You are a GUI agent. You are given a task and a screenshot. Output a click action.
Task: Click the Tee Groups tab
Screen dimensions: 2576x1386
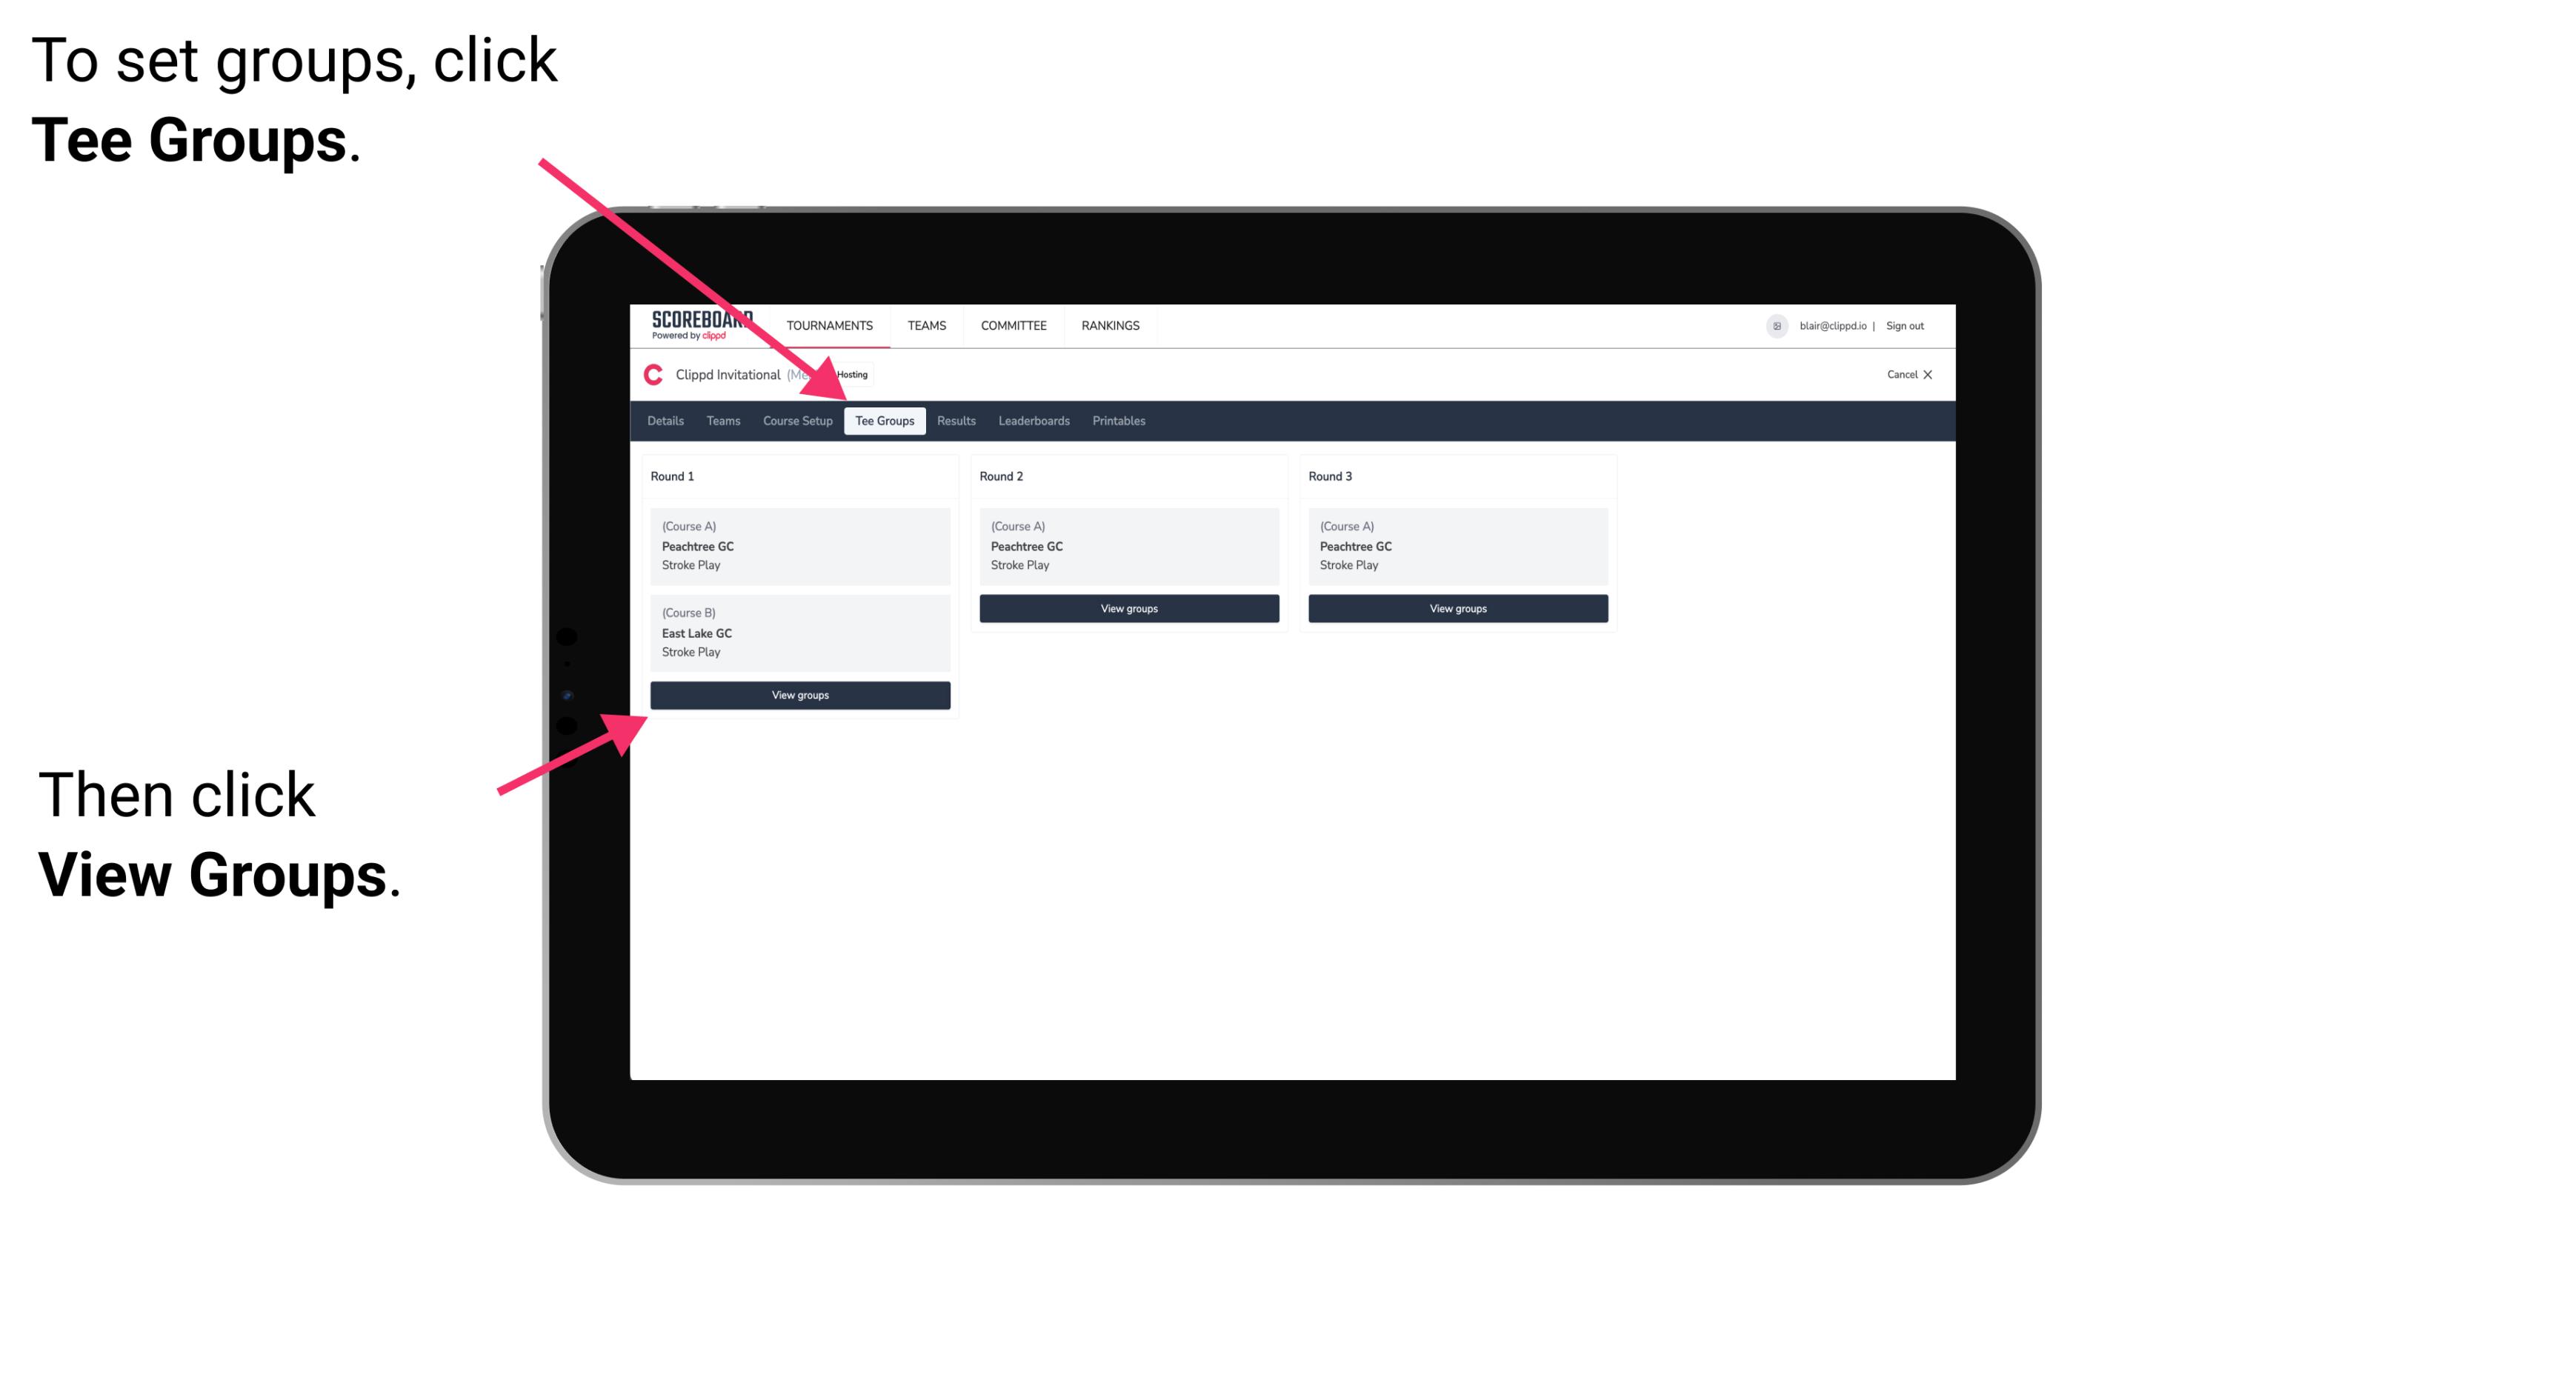(x=885, y=420)
